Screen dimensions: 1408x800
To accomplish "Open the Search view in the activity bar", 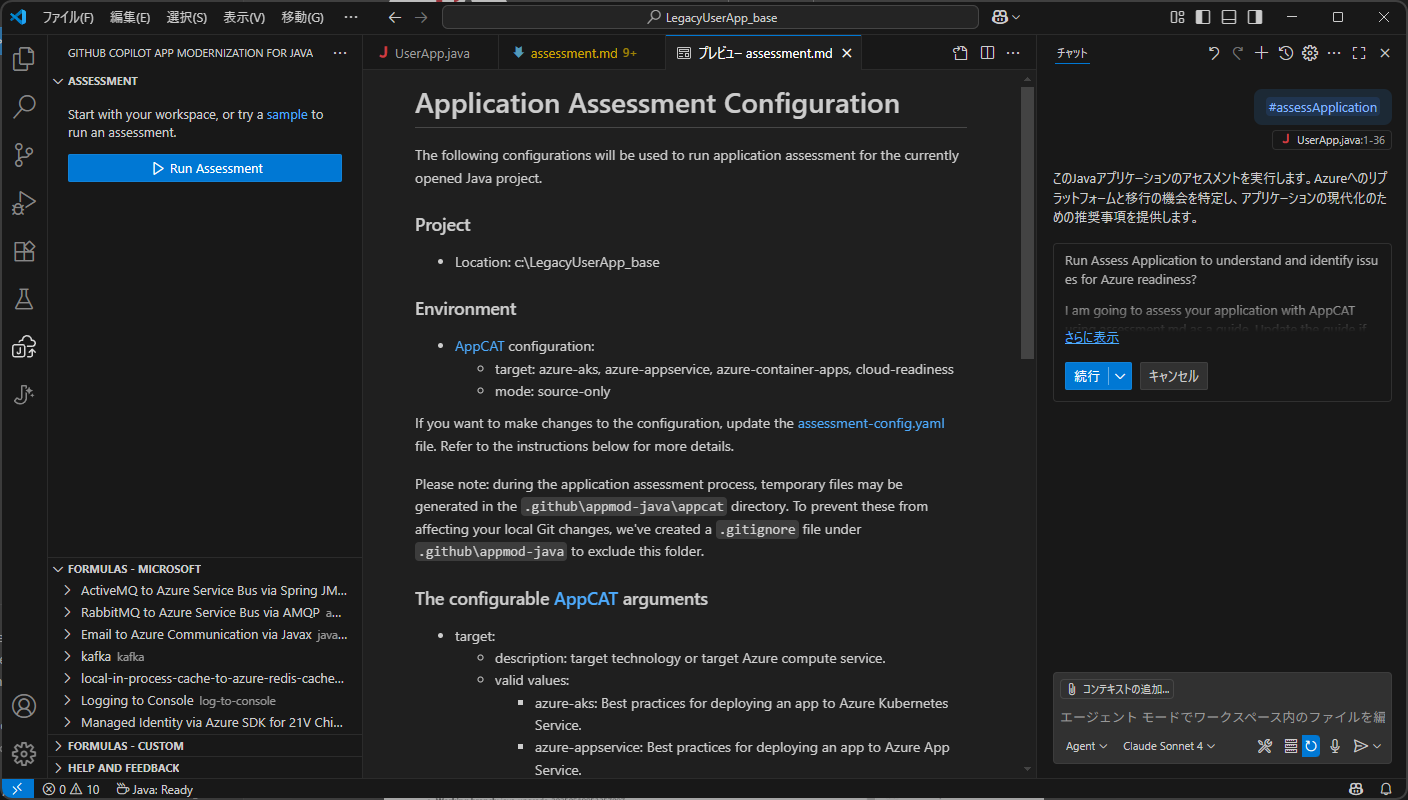I will pyautogui.click(x=24, y=107).
